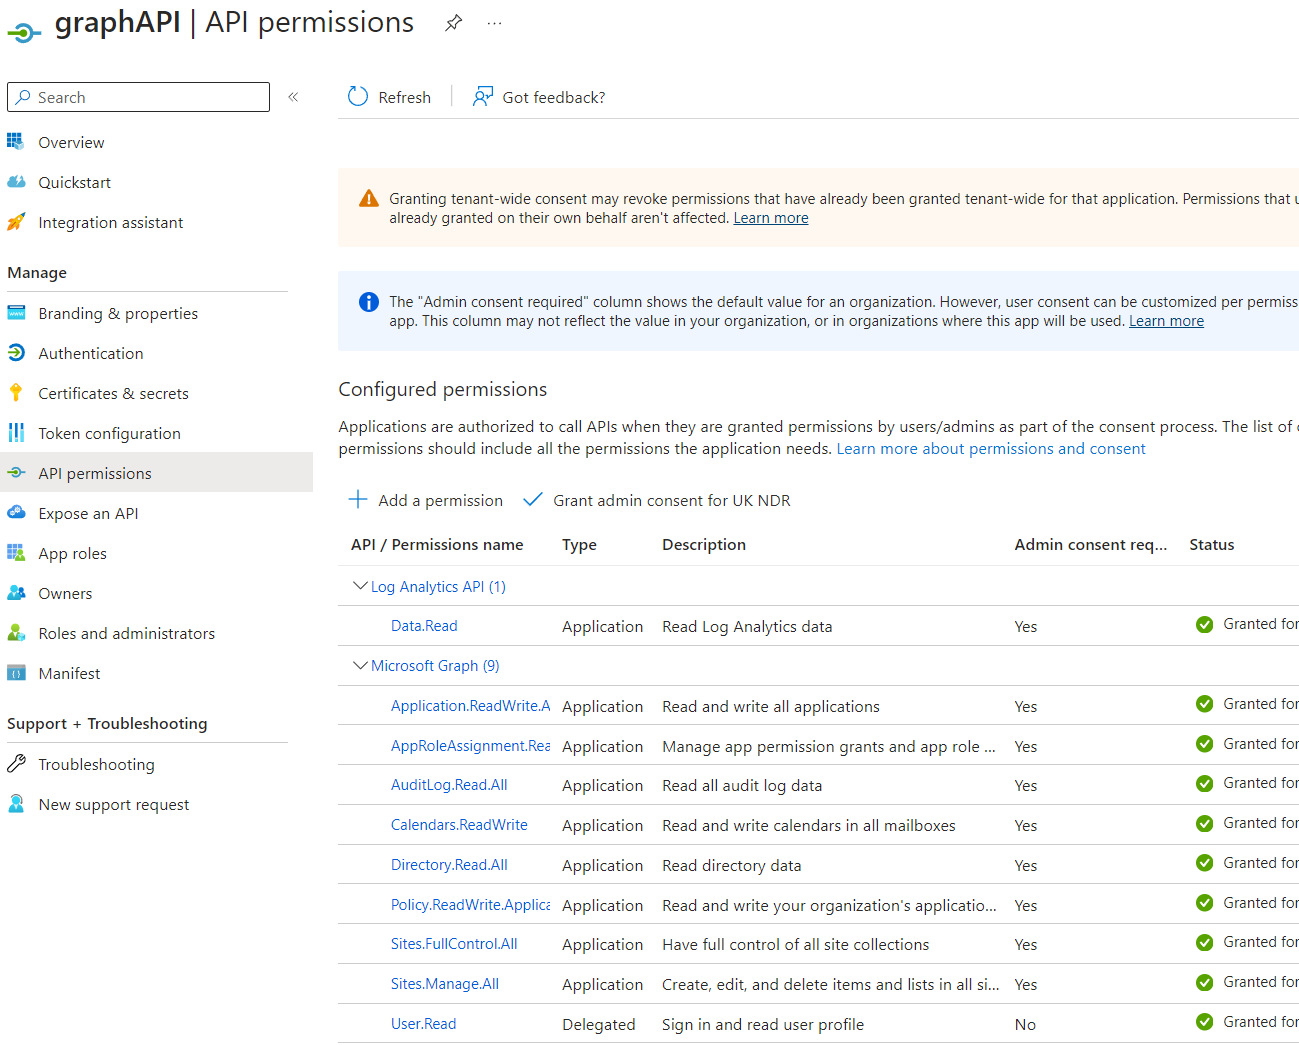
Task: Open the User.Read permission
Action: click(423, 1024)
